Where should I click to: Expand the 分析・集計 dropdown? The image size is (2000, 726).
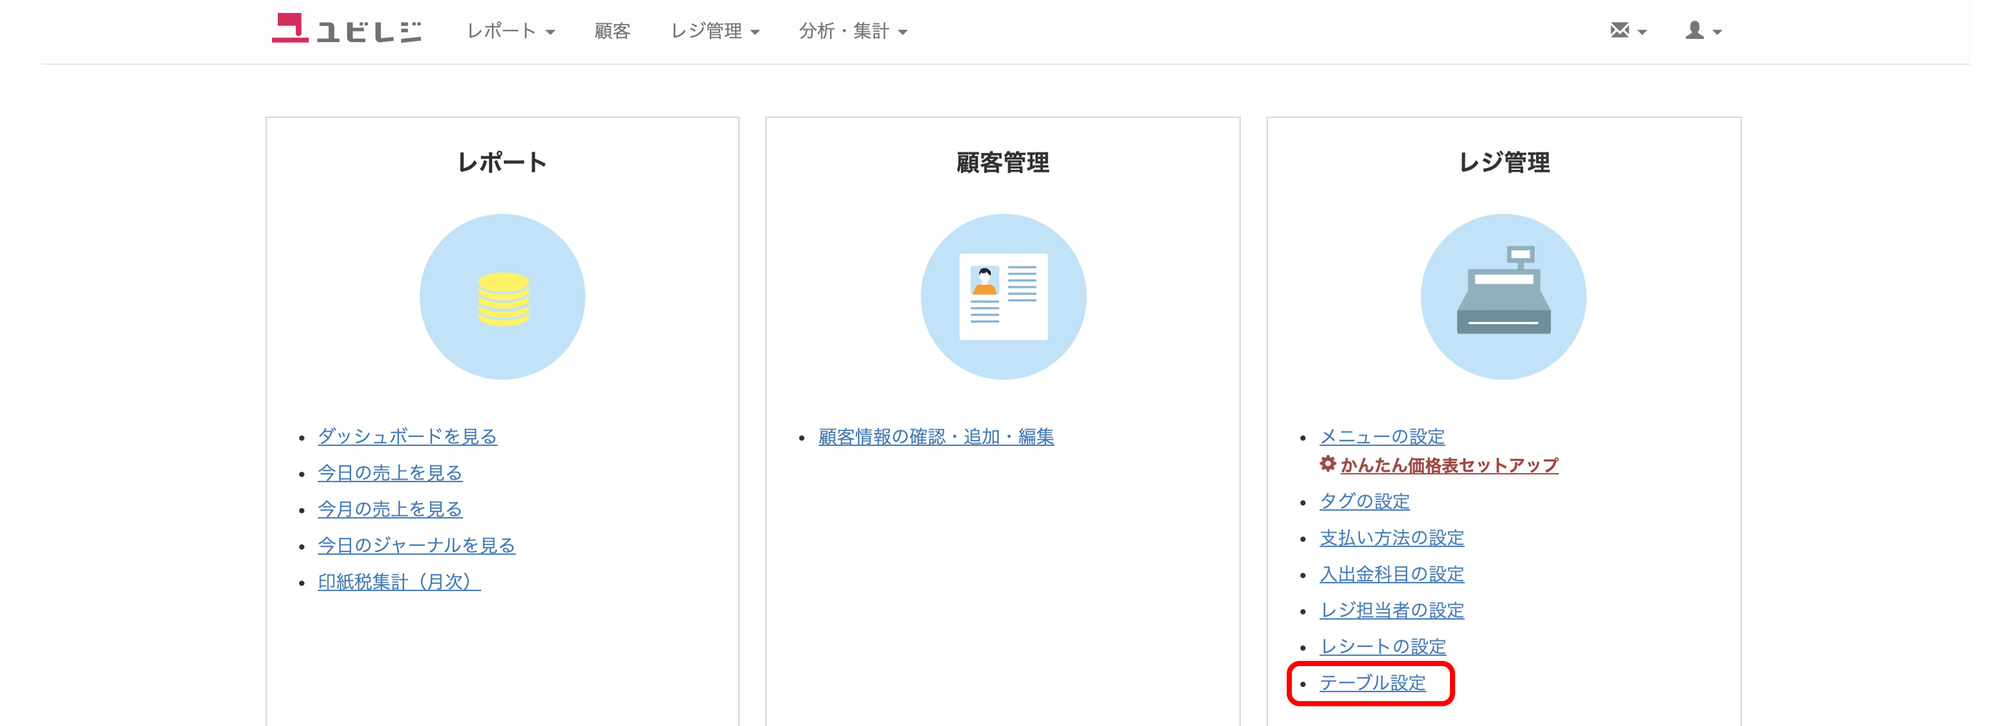coord(853,31)
